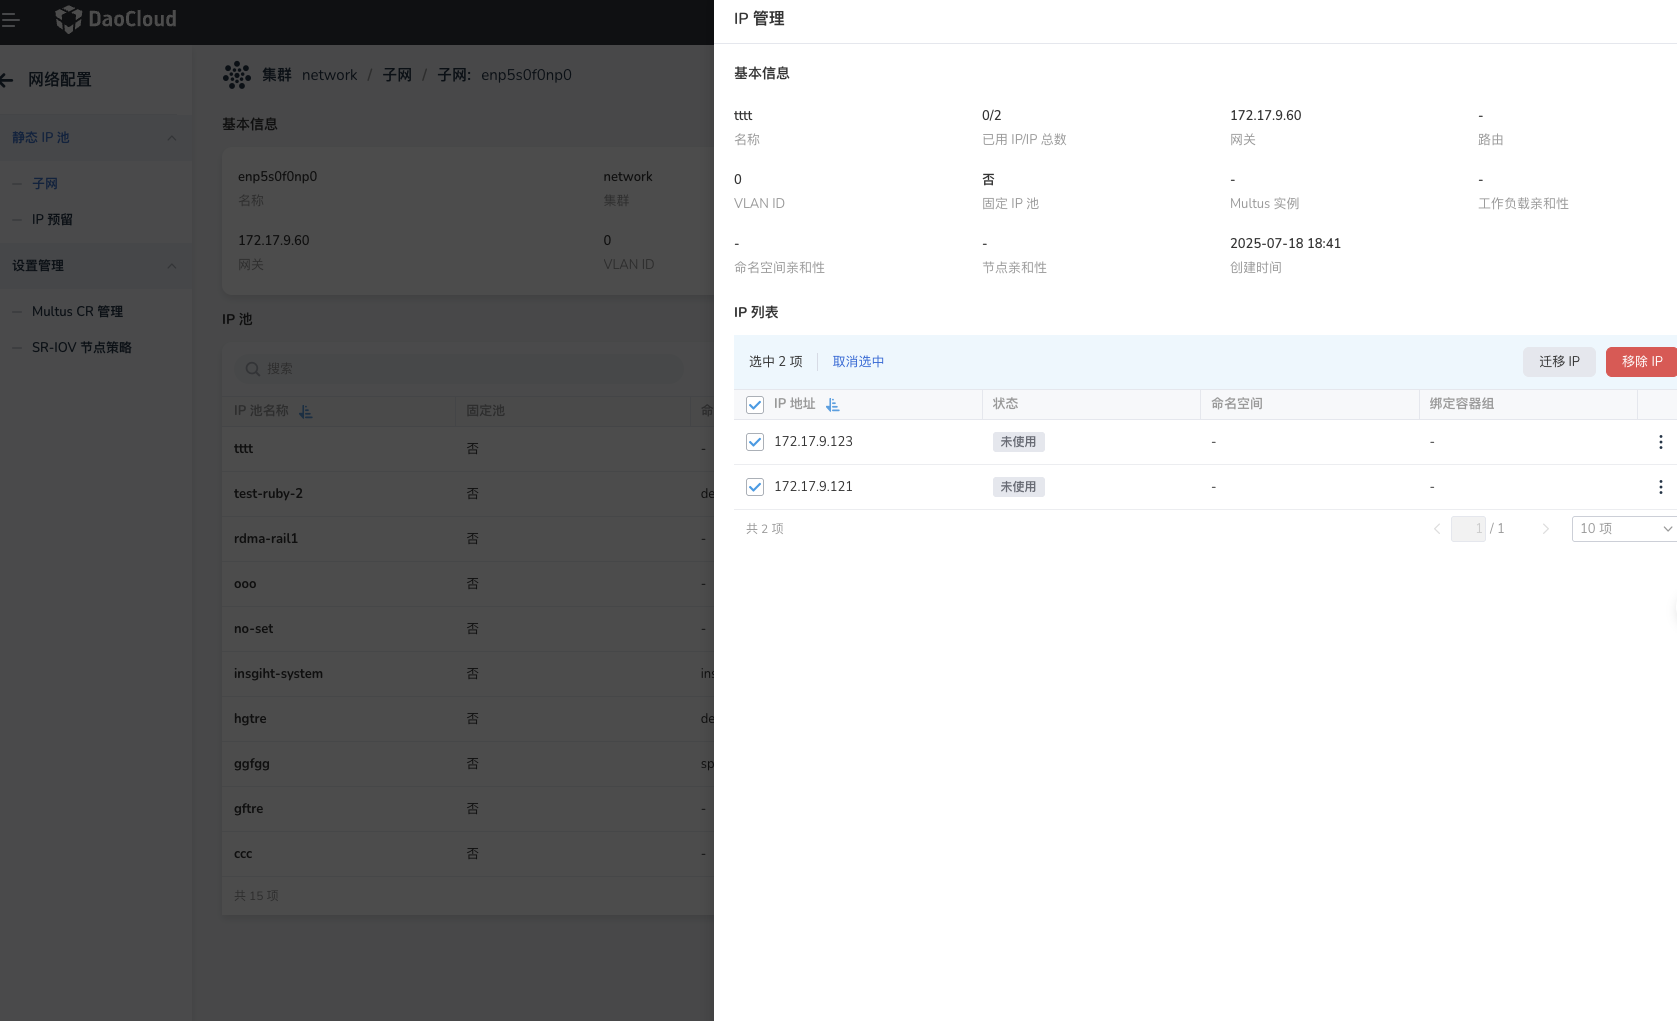Collapse the 静态 IP 池 section

click(171, 137)
